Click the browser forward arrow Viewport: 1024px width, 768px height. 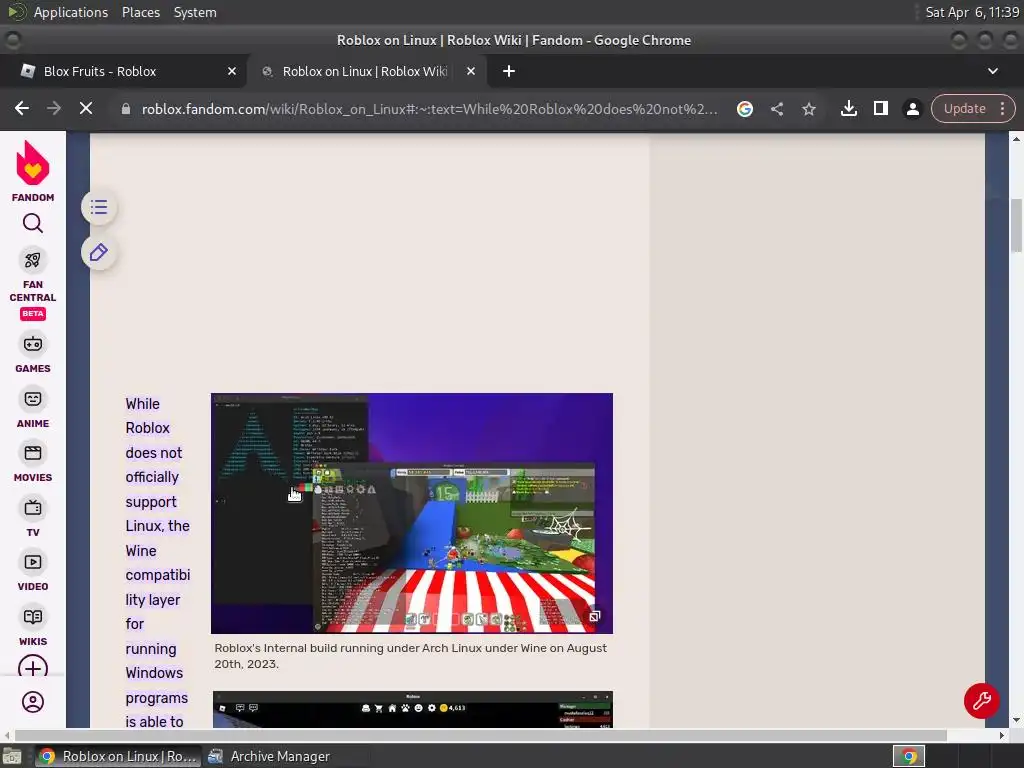tap(54, 108)
